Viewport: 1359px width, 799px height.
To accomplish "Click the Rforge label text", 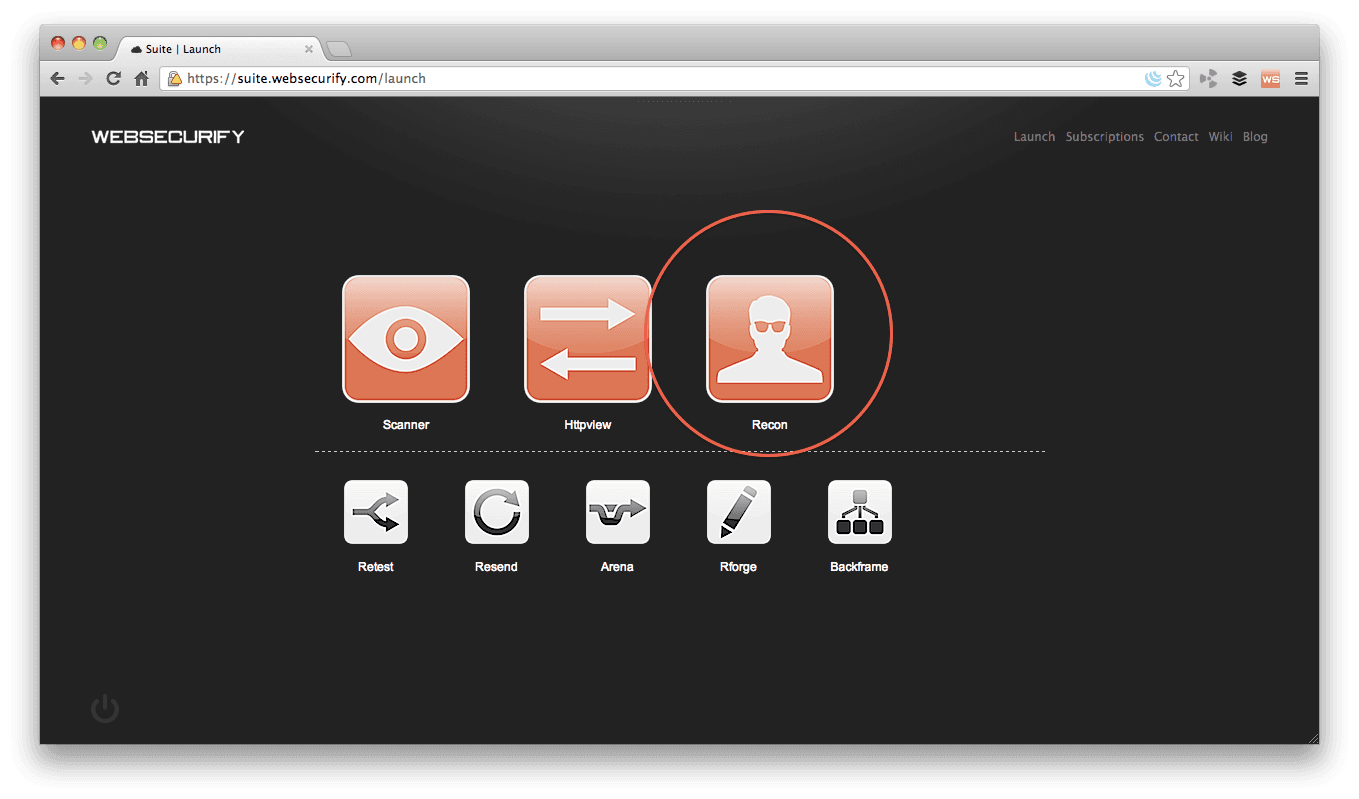I will [739, 567].
